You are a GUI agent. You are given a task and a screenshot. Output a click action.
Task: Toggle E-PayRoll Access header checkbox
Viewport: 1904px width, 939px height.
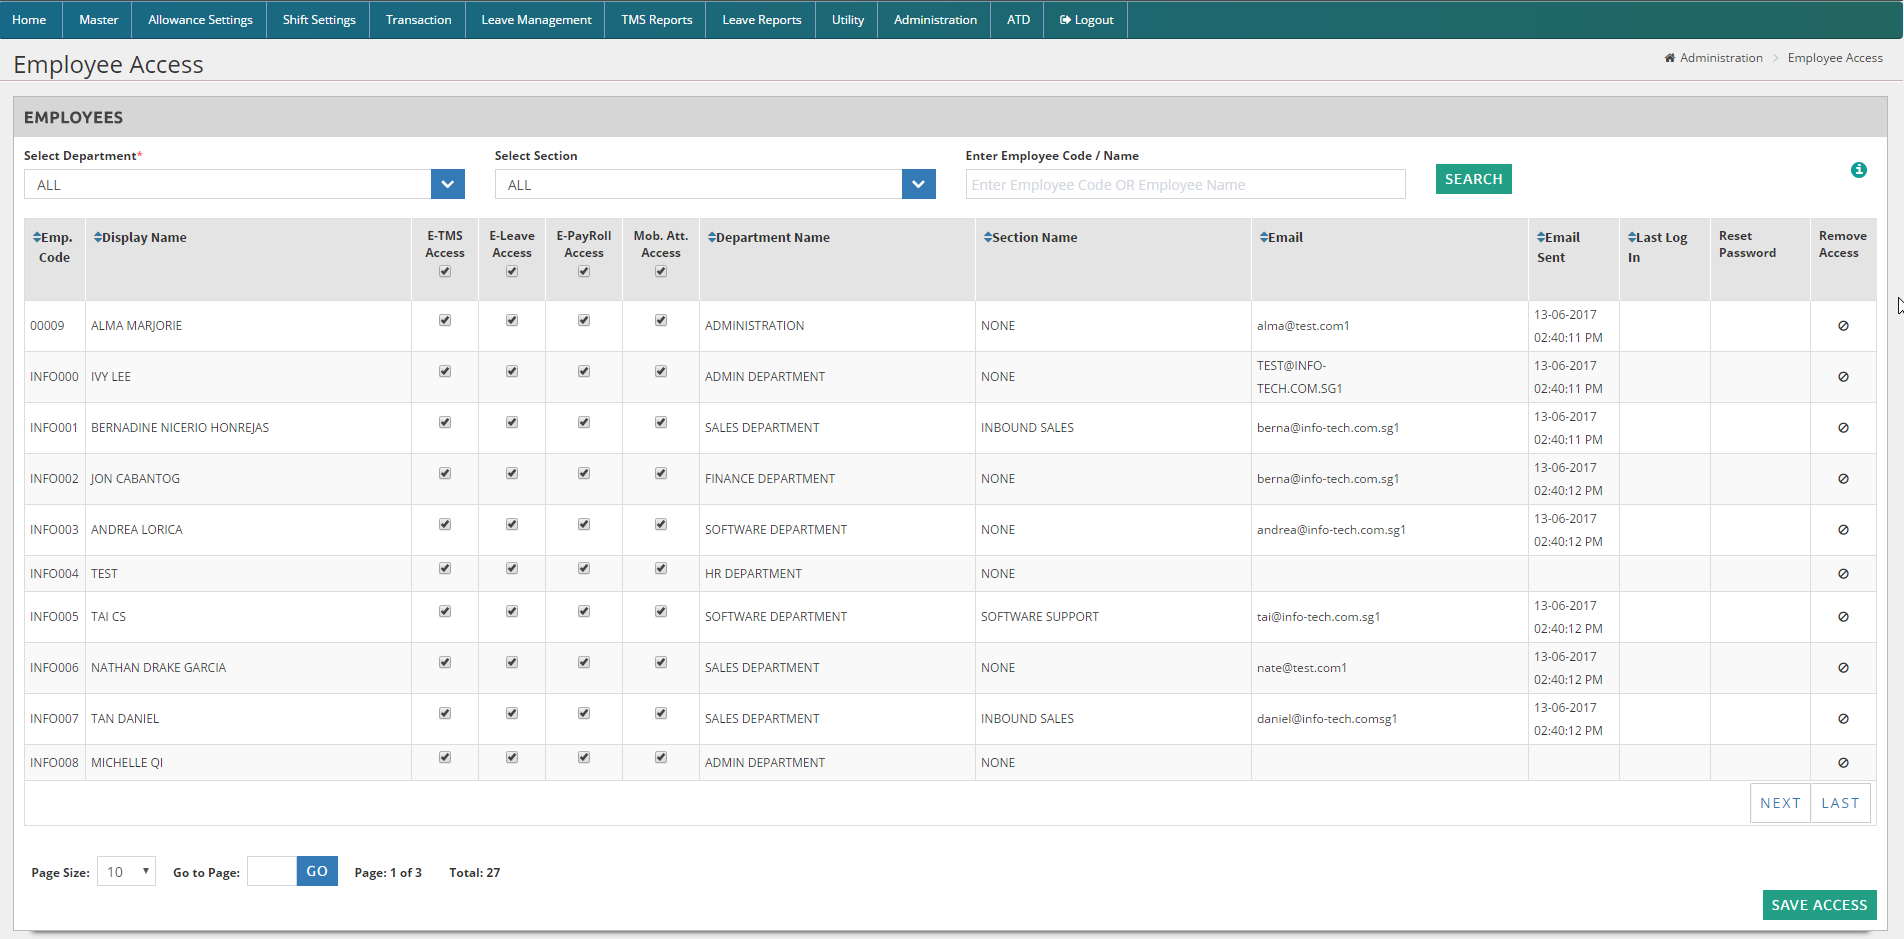tap(584, 272)
